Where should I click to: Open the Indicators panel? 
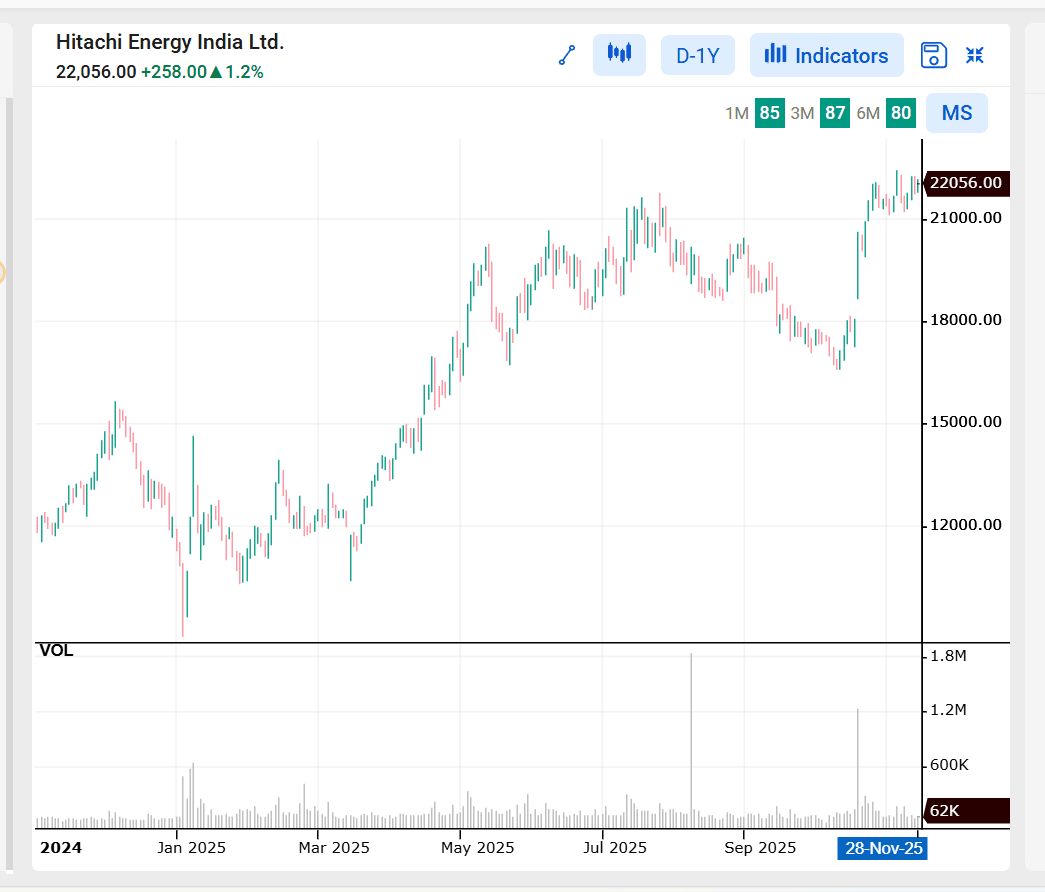click(826, 55)
